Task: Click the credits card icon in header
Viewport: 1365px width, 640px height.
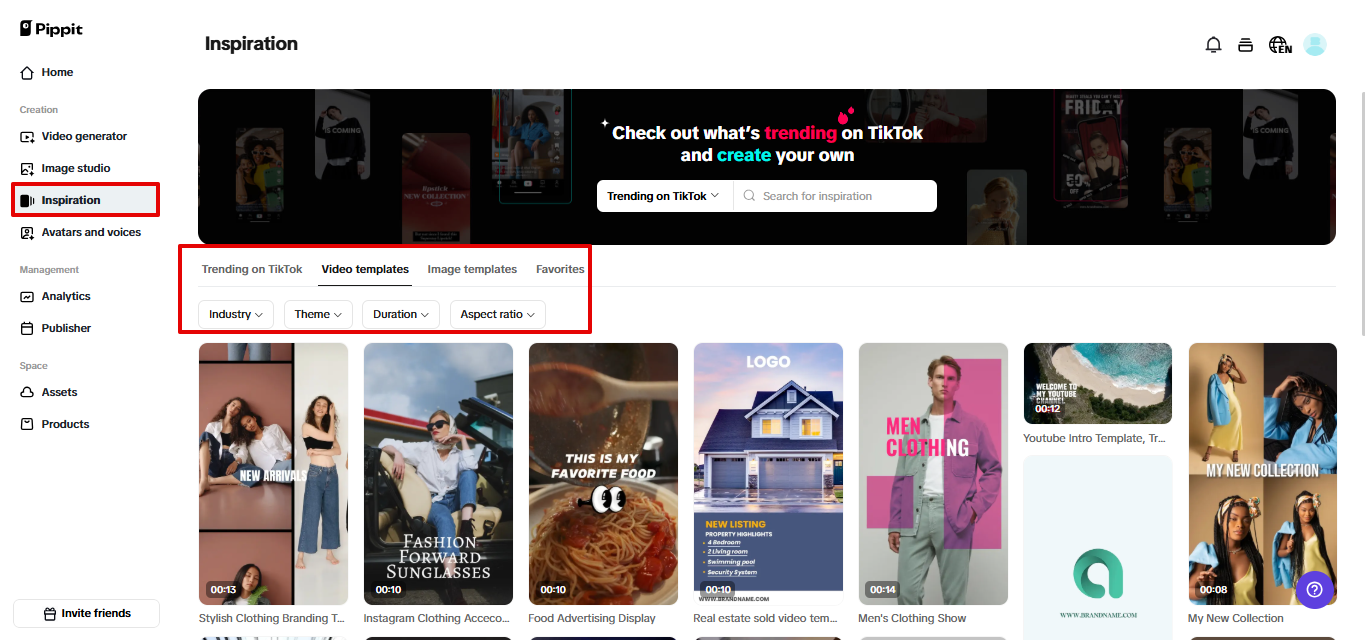Action: click(x=1245, y=44)
